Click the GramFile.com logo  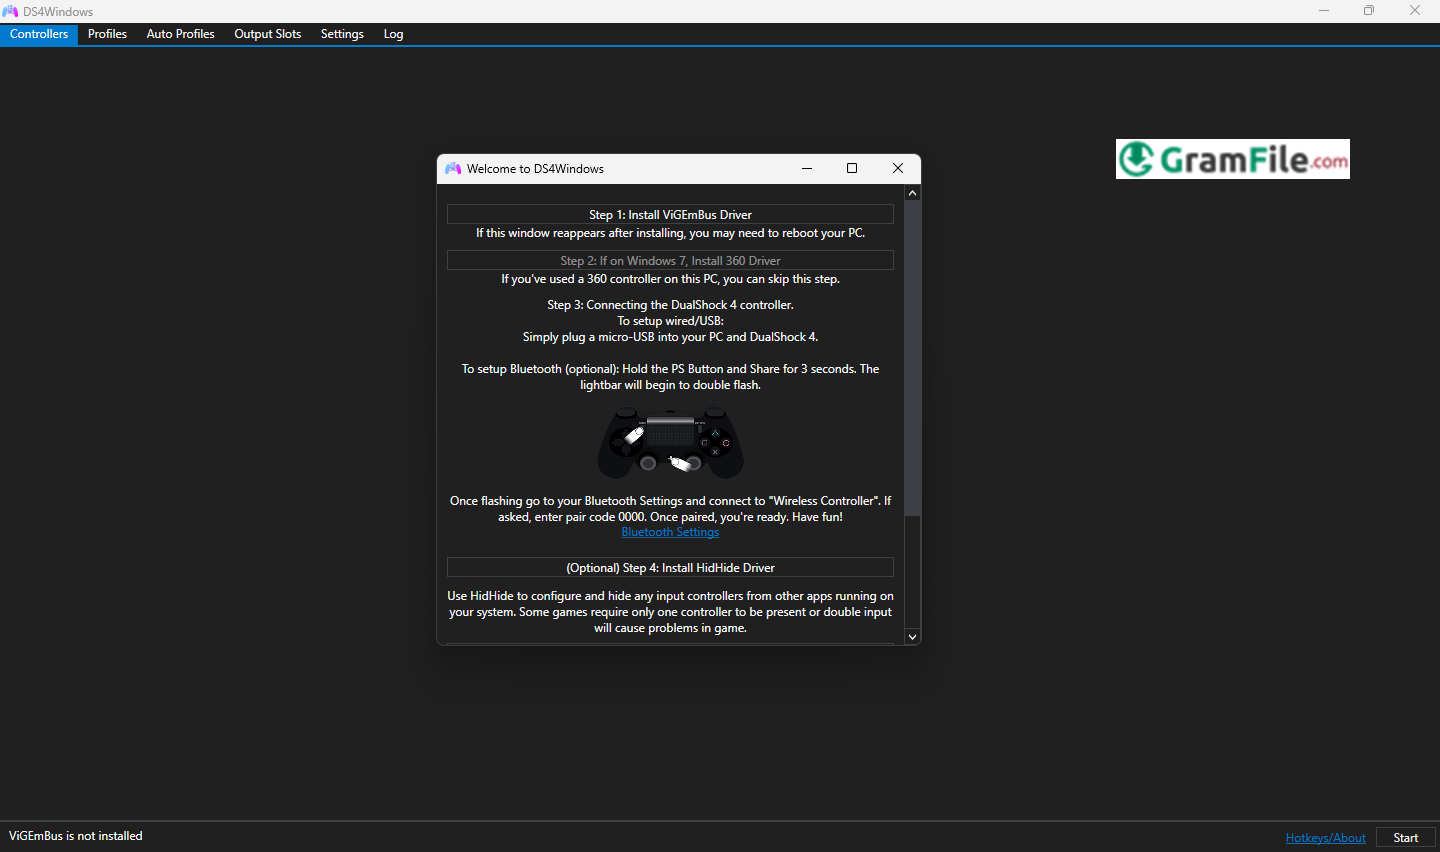pos(1232,159)
